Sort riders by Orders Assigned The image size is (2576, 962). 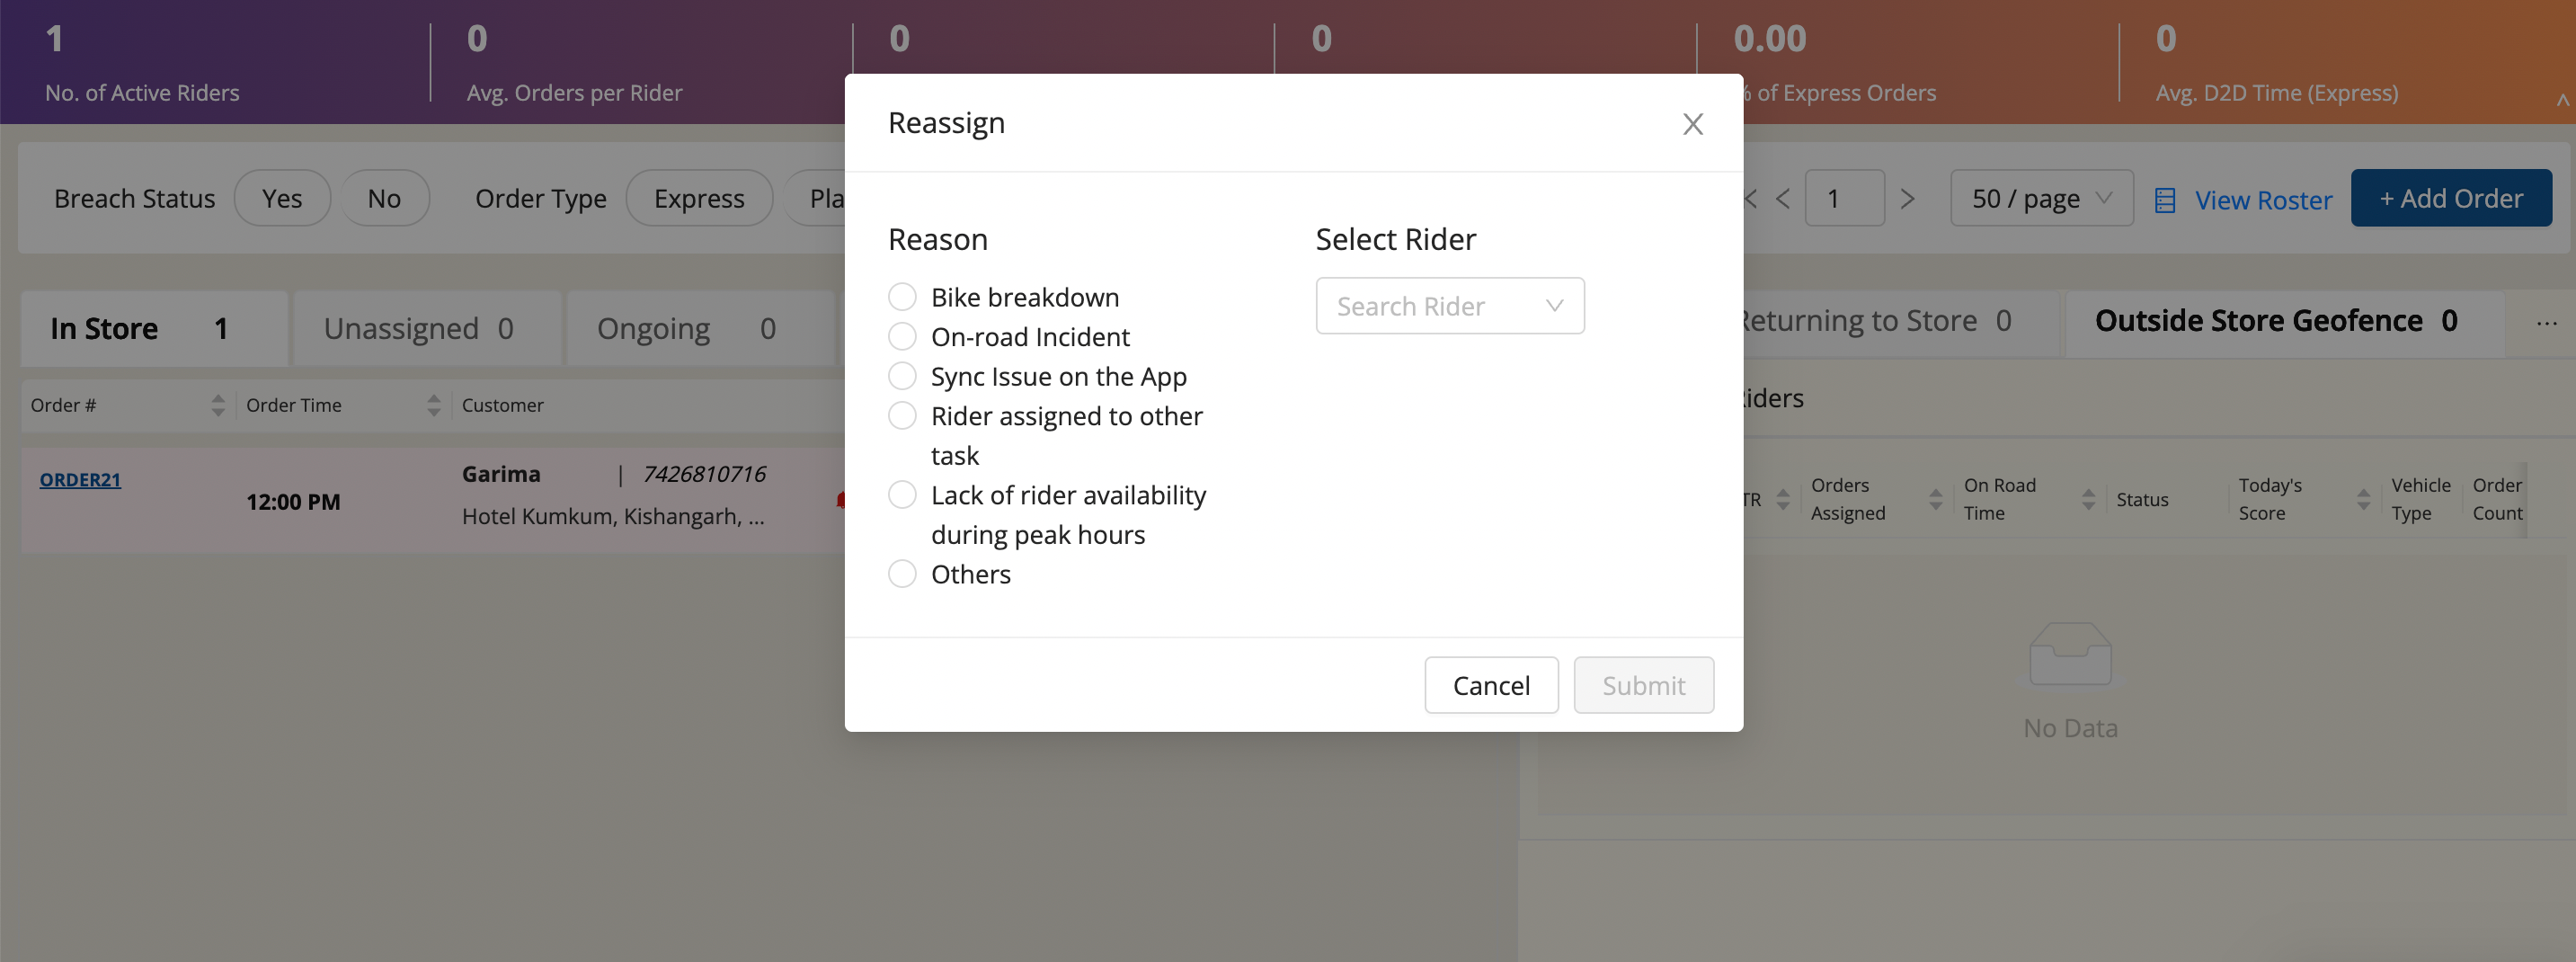tap(1935, 499)
